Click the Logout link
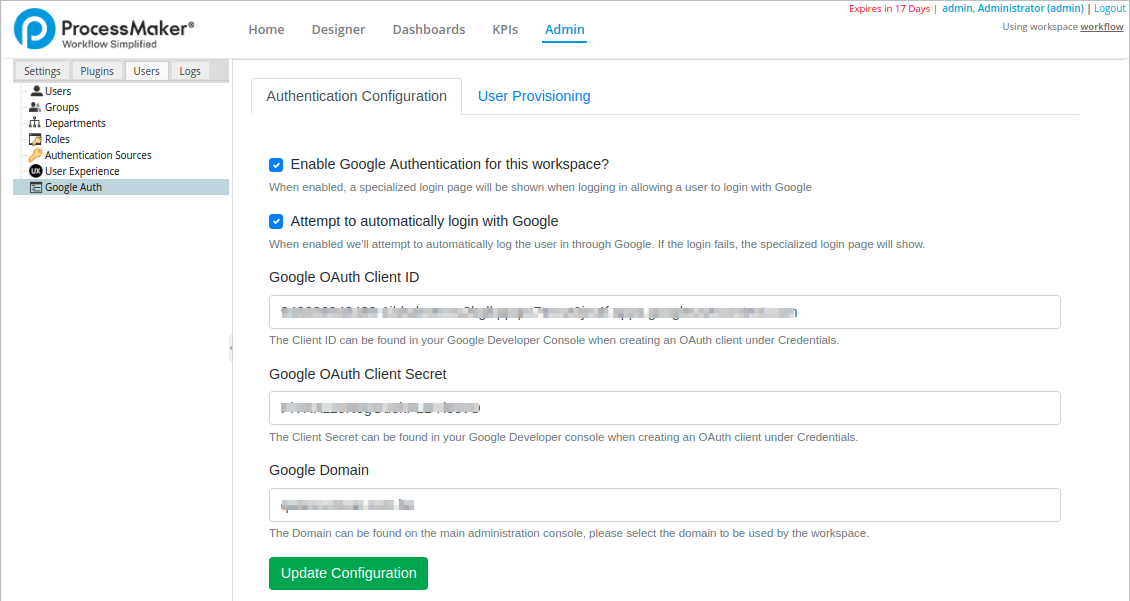The width and height of the screenshot is (1130, 601). click(1110, 8)
